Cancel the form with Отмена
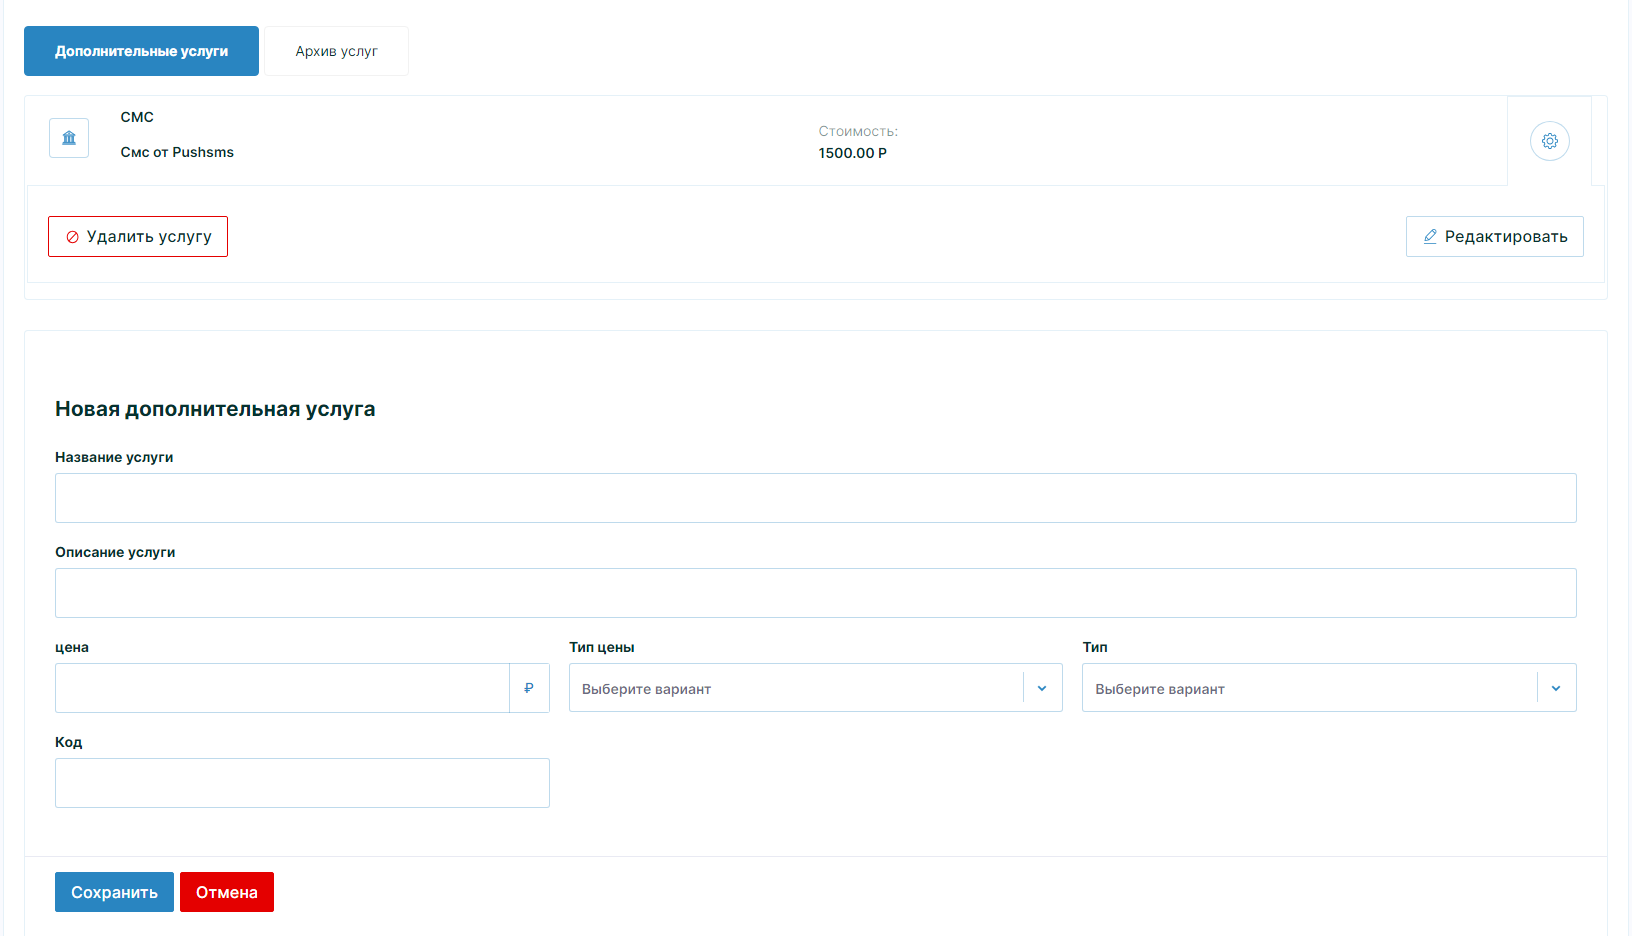This screenshot has height=936, width=1632. pyautogui.click(x=227, y=892)
